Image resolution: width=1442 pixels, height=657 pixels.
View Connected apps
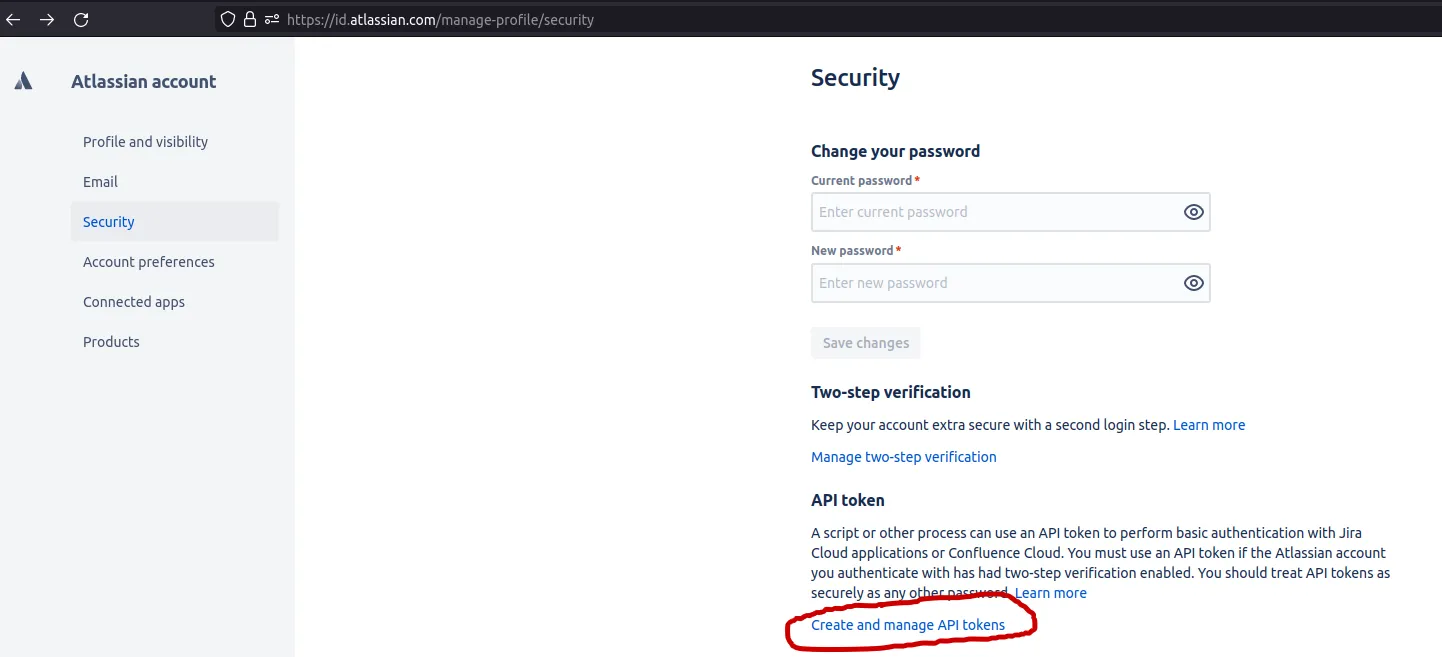(134, 301)
